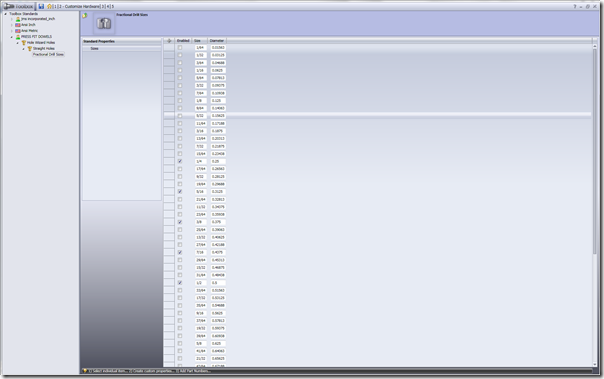604x379 pixels.
Task: Click the Save floppy disk icon
Action: (41, 6)
